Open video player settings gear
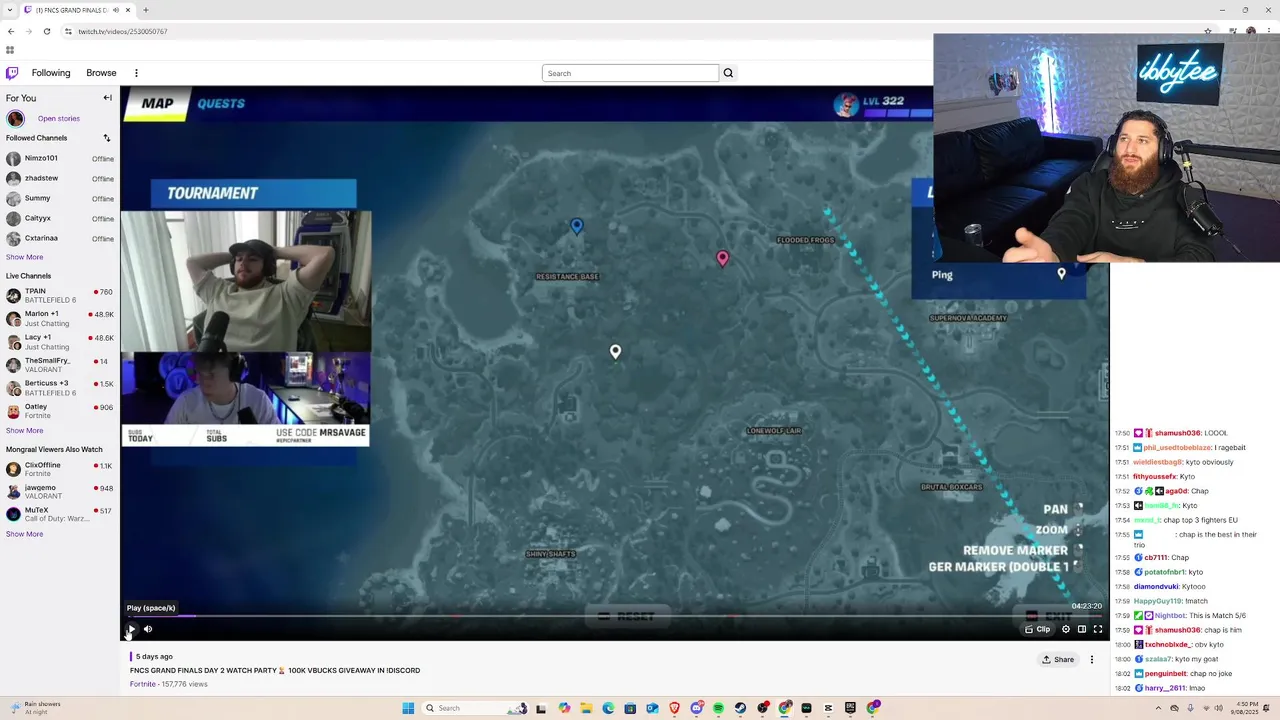1280x720 pixels. pyautogui.click(x=1066, y=629)
